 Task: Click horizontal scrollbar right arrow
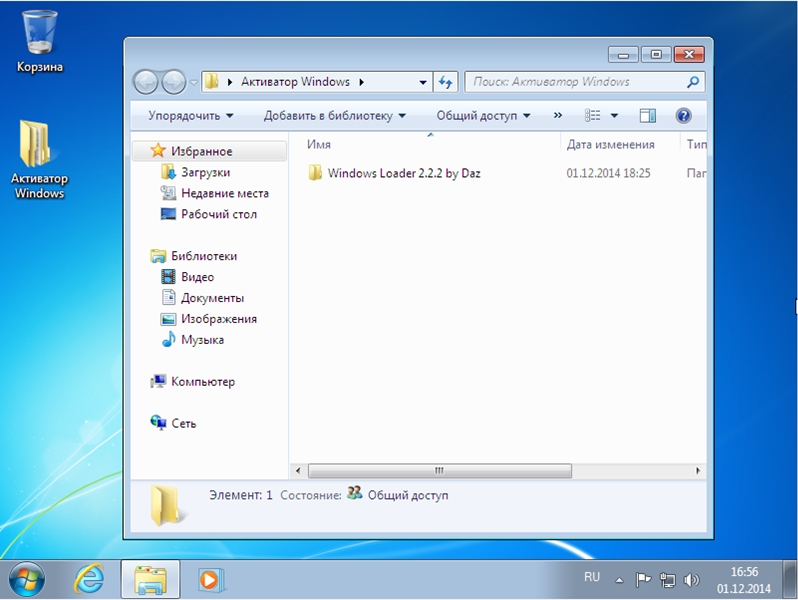[698, 471]
